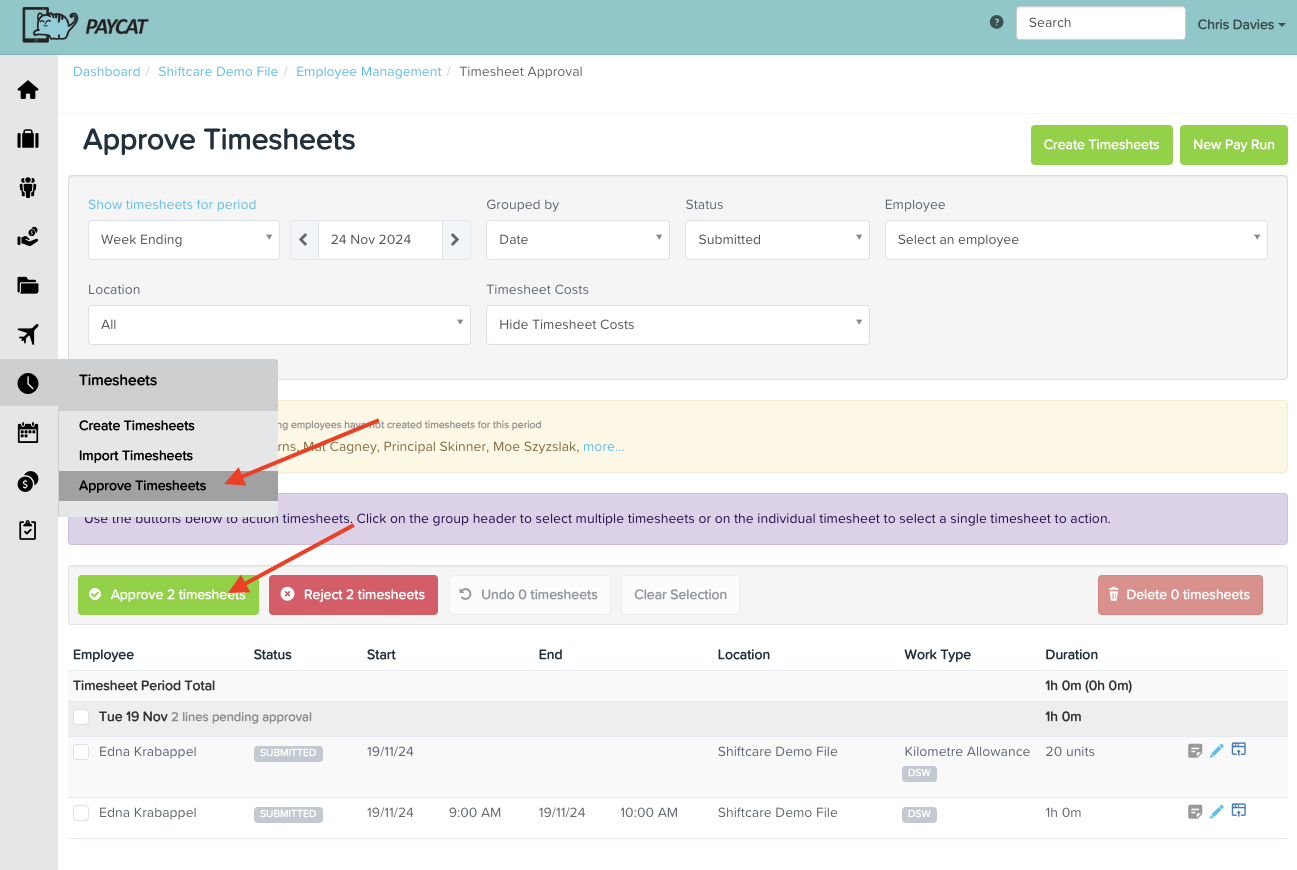Open the Select an employee dropdown

(1076, 239)
